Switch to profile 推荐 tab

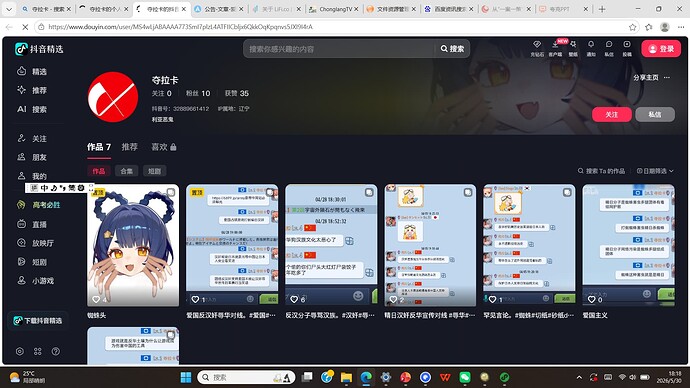pyautogui.click(x=129, y=147)
